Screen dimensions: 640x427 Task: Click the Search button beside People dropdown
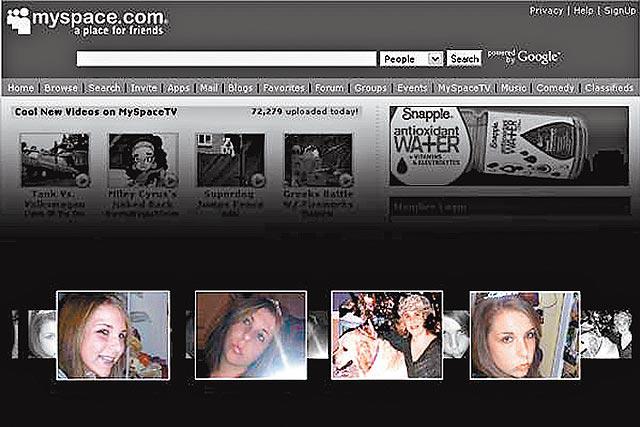464,59
